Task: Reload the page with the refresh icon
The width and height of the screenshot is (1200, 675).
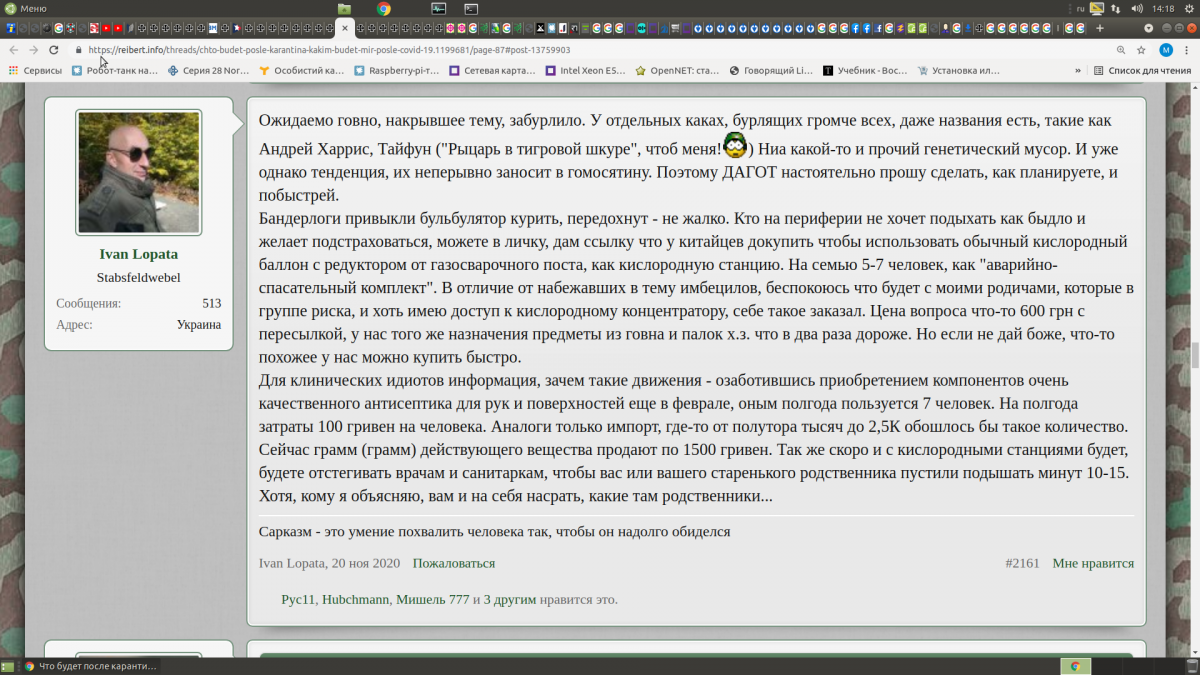Action: pos(54,50)
